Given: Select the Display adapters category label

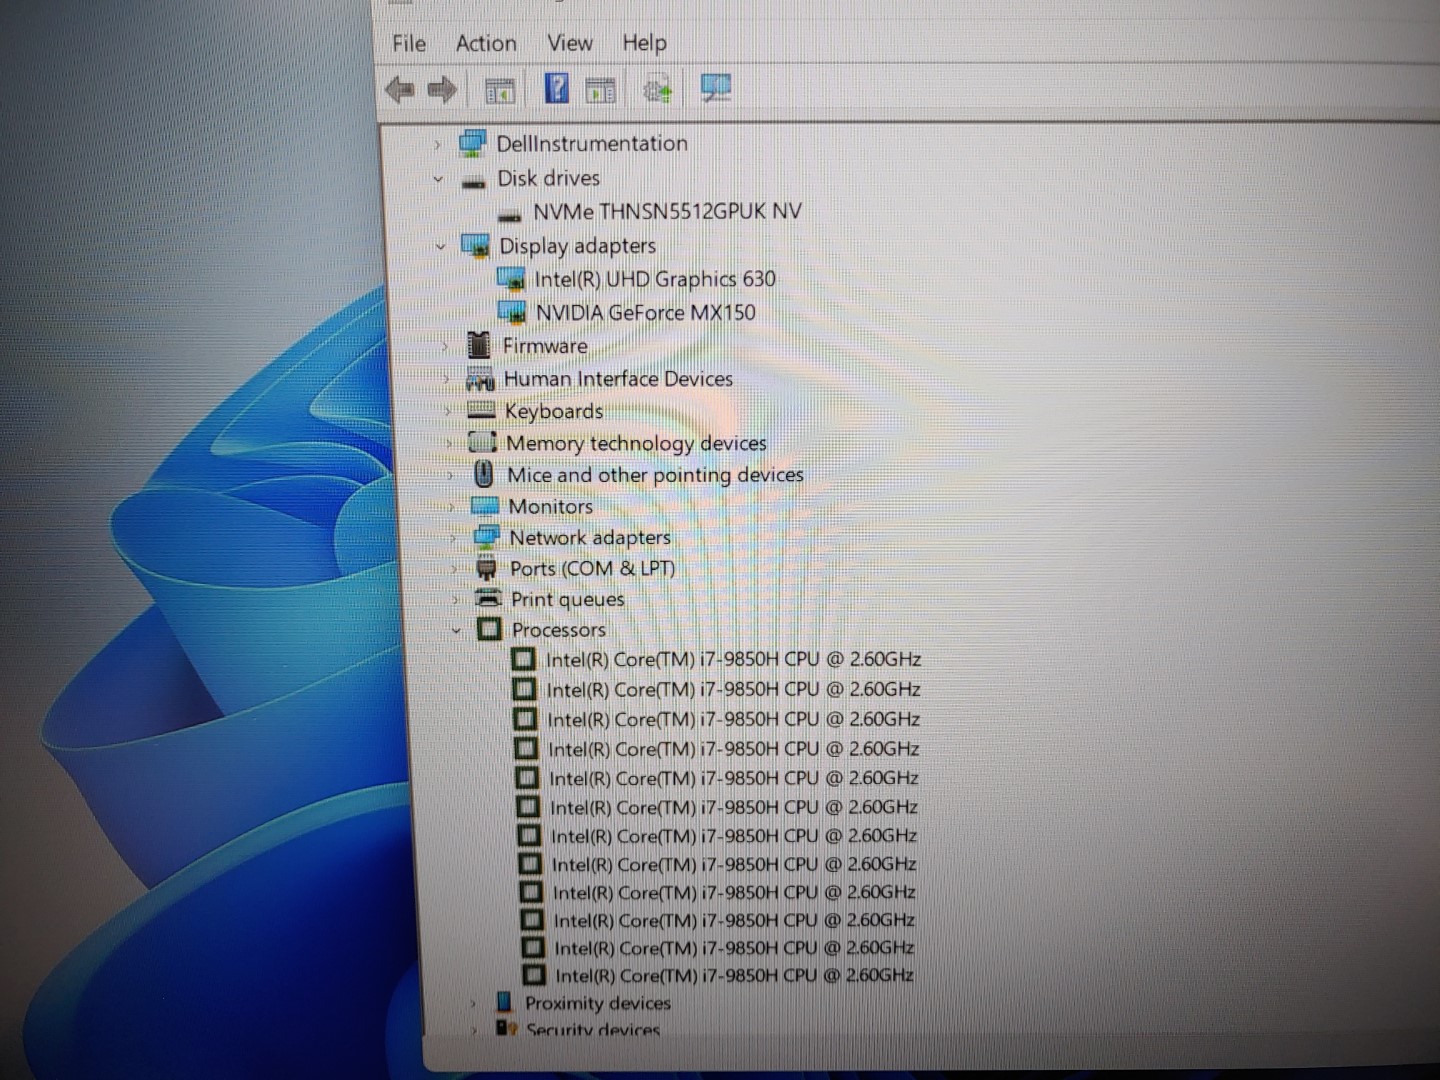Looking at the screenshot, I should (578, 246).
